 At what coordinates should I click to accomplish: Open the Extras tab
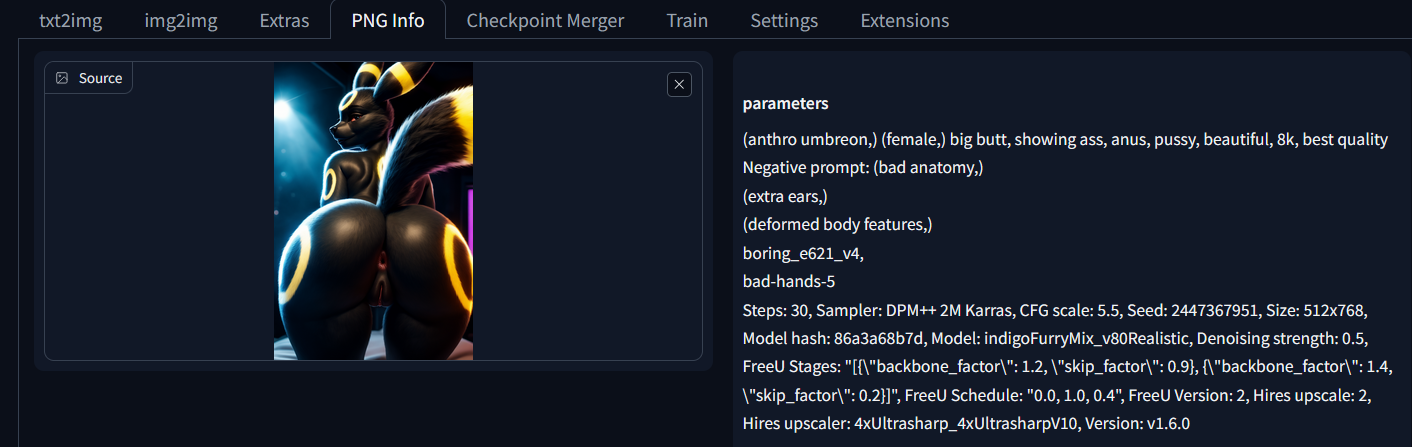[284, 20]
